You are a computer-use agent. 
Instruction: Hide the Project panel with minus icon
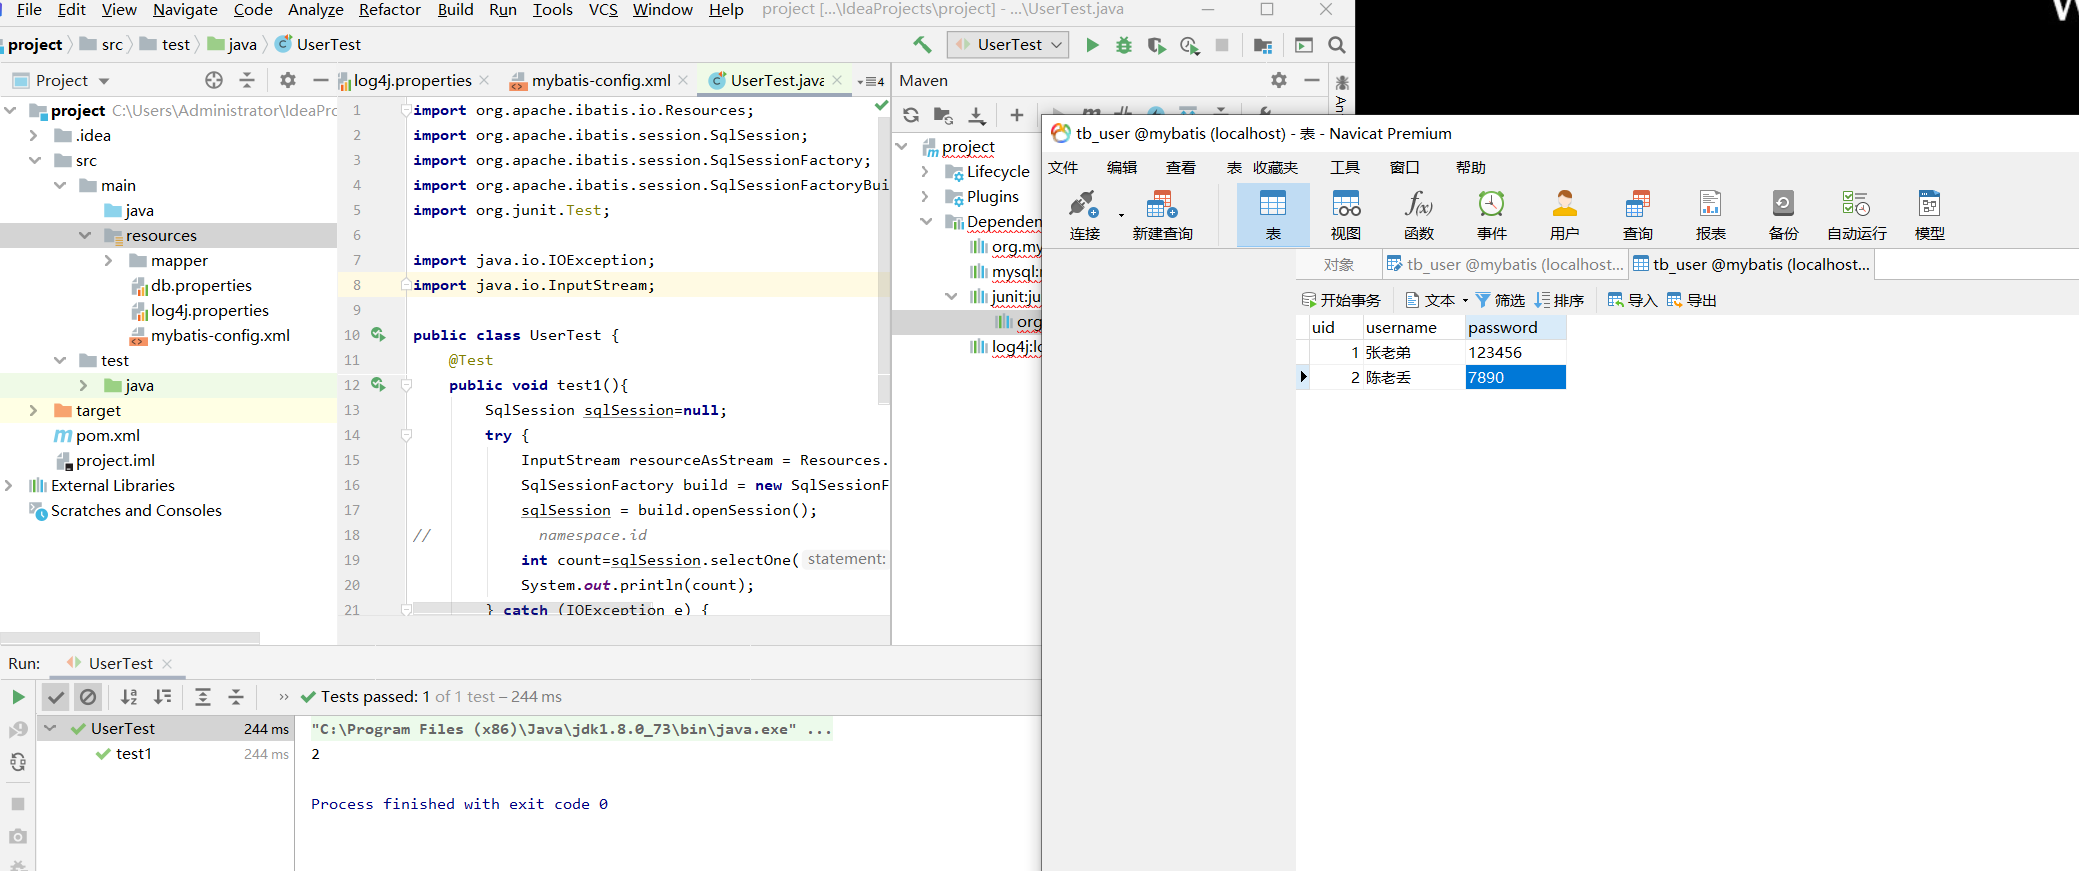point(321,80)
